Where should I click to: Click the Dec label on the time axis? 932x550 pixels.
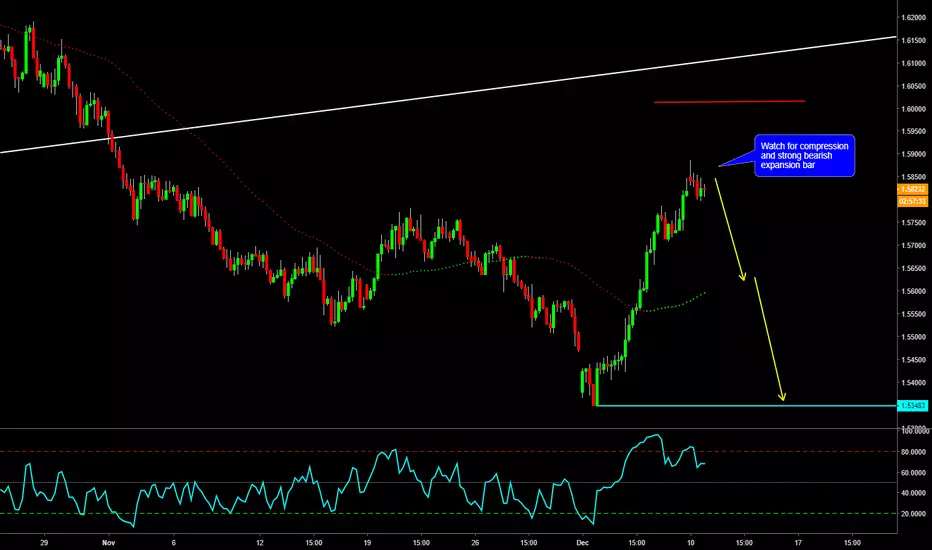click(x=582, y=542)
